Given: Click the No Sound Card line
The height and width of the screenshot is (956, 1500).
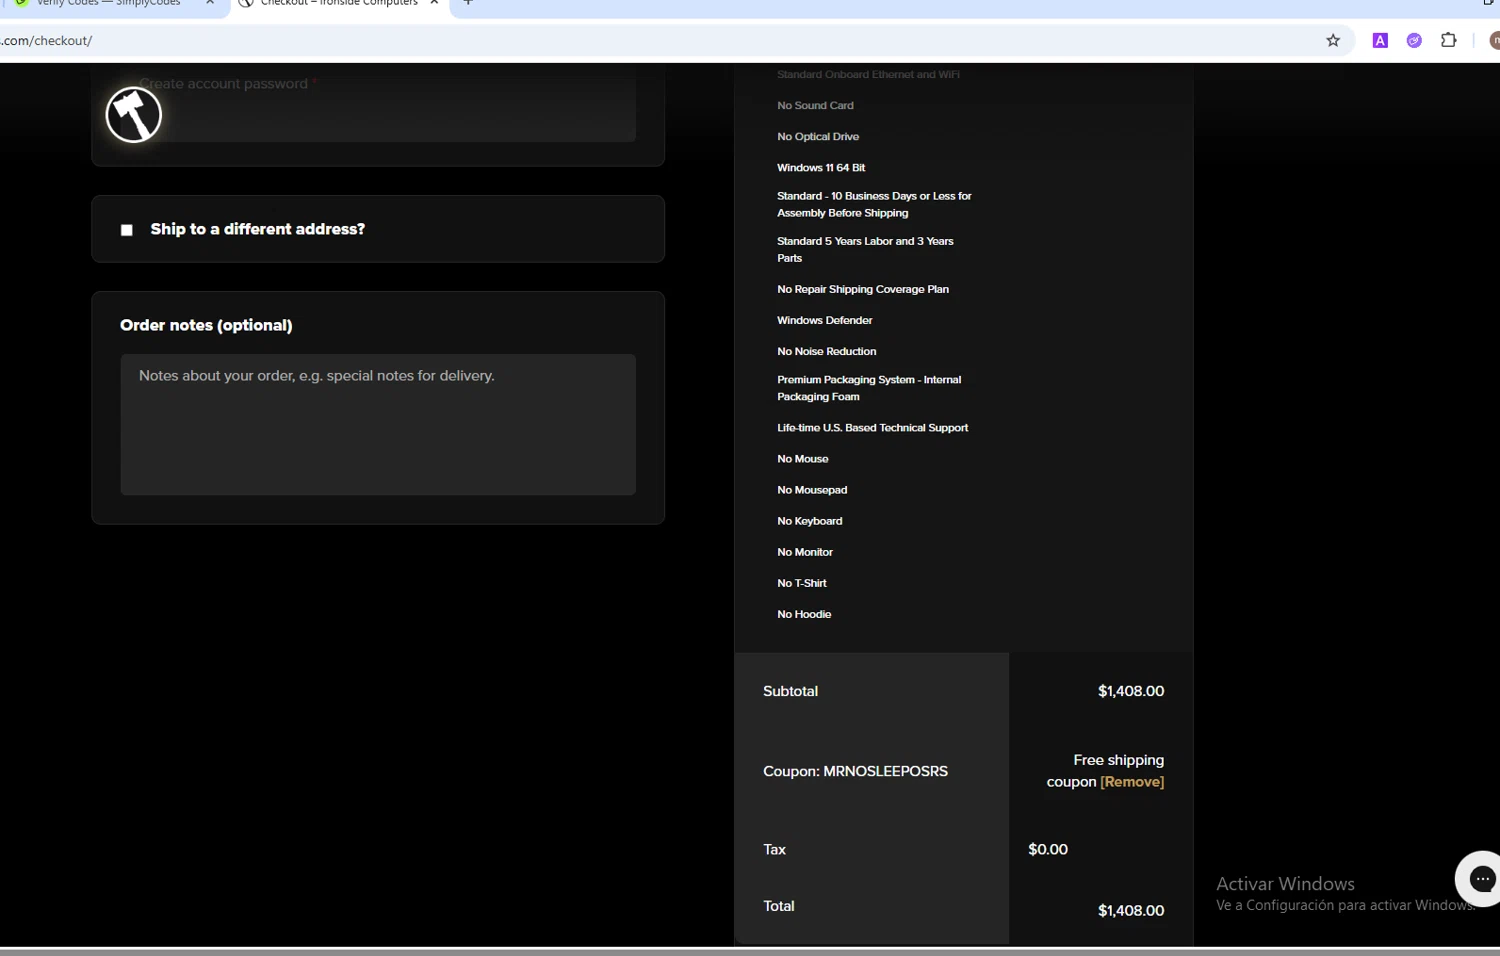Looking at the screenshot, I should tap(815, 106).
